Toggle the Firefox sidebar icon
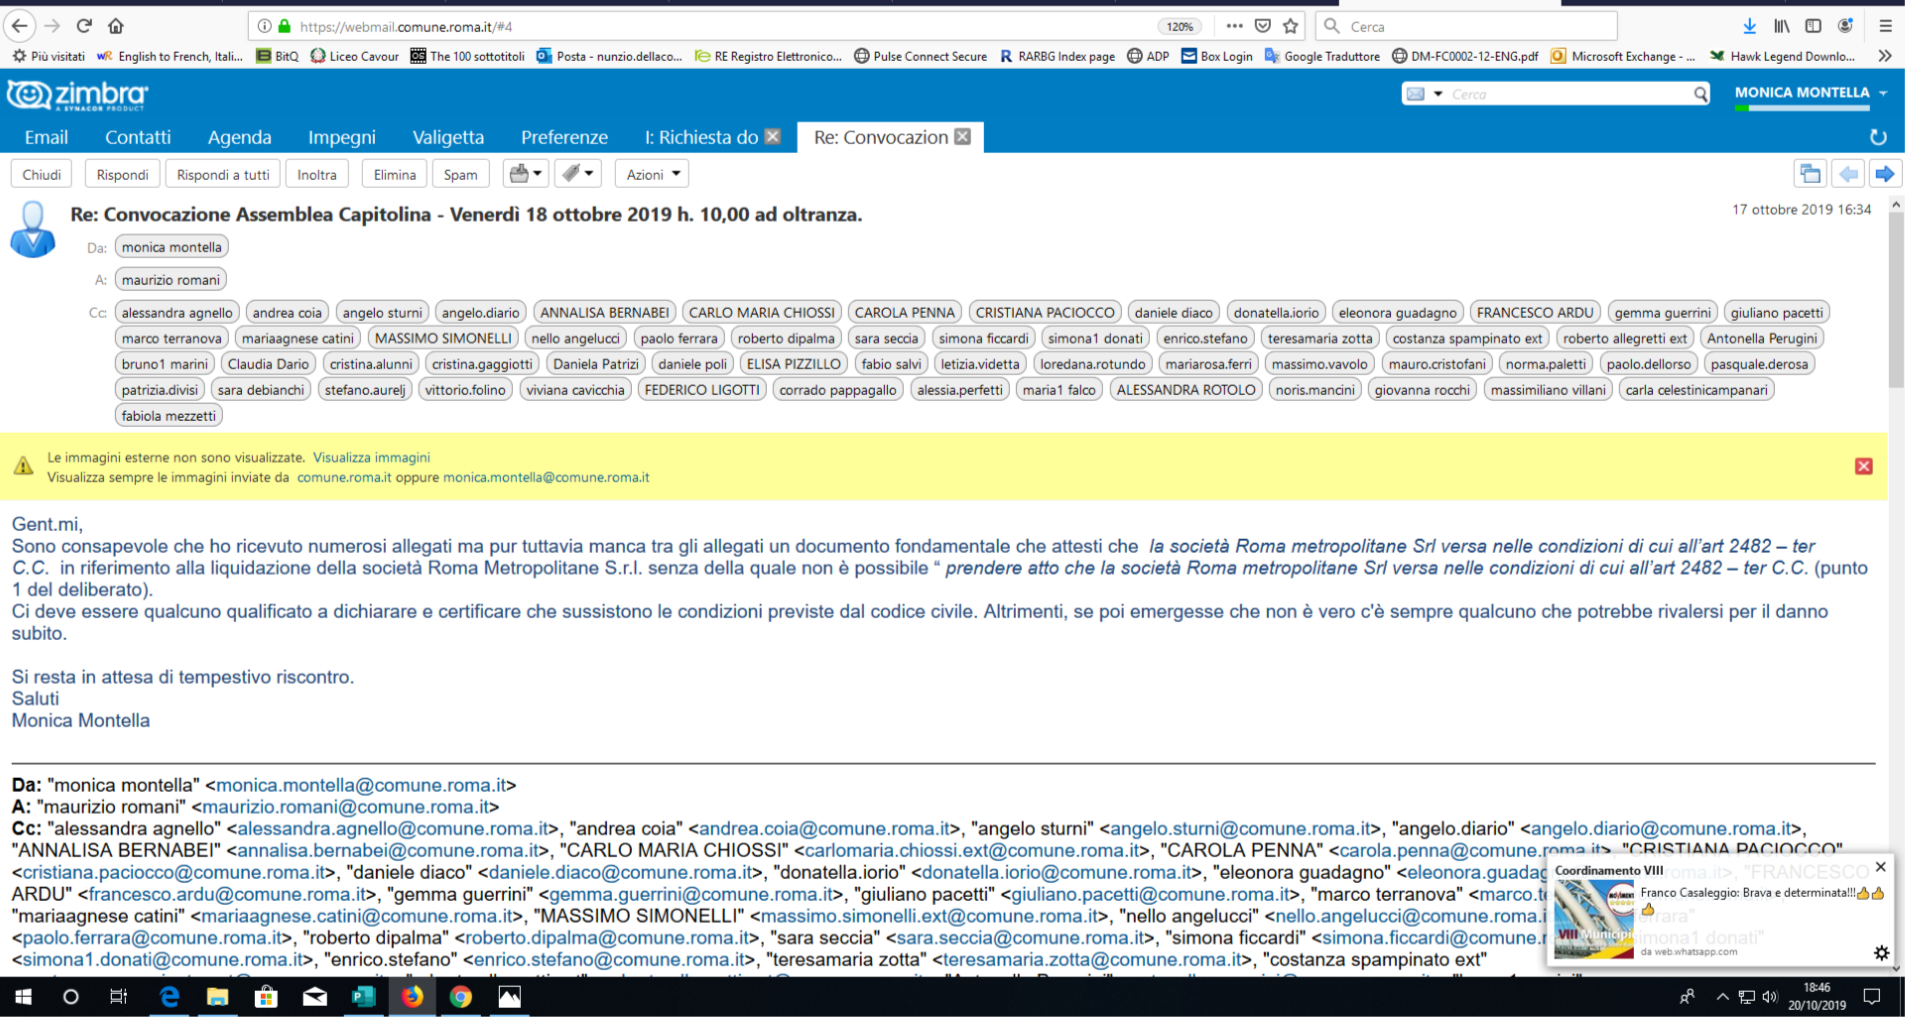 pyautogui.click(x=1813, y=26)
